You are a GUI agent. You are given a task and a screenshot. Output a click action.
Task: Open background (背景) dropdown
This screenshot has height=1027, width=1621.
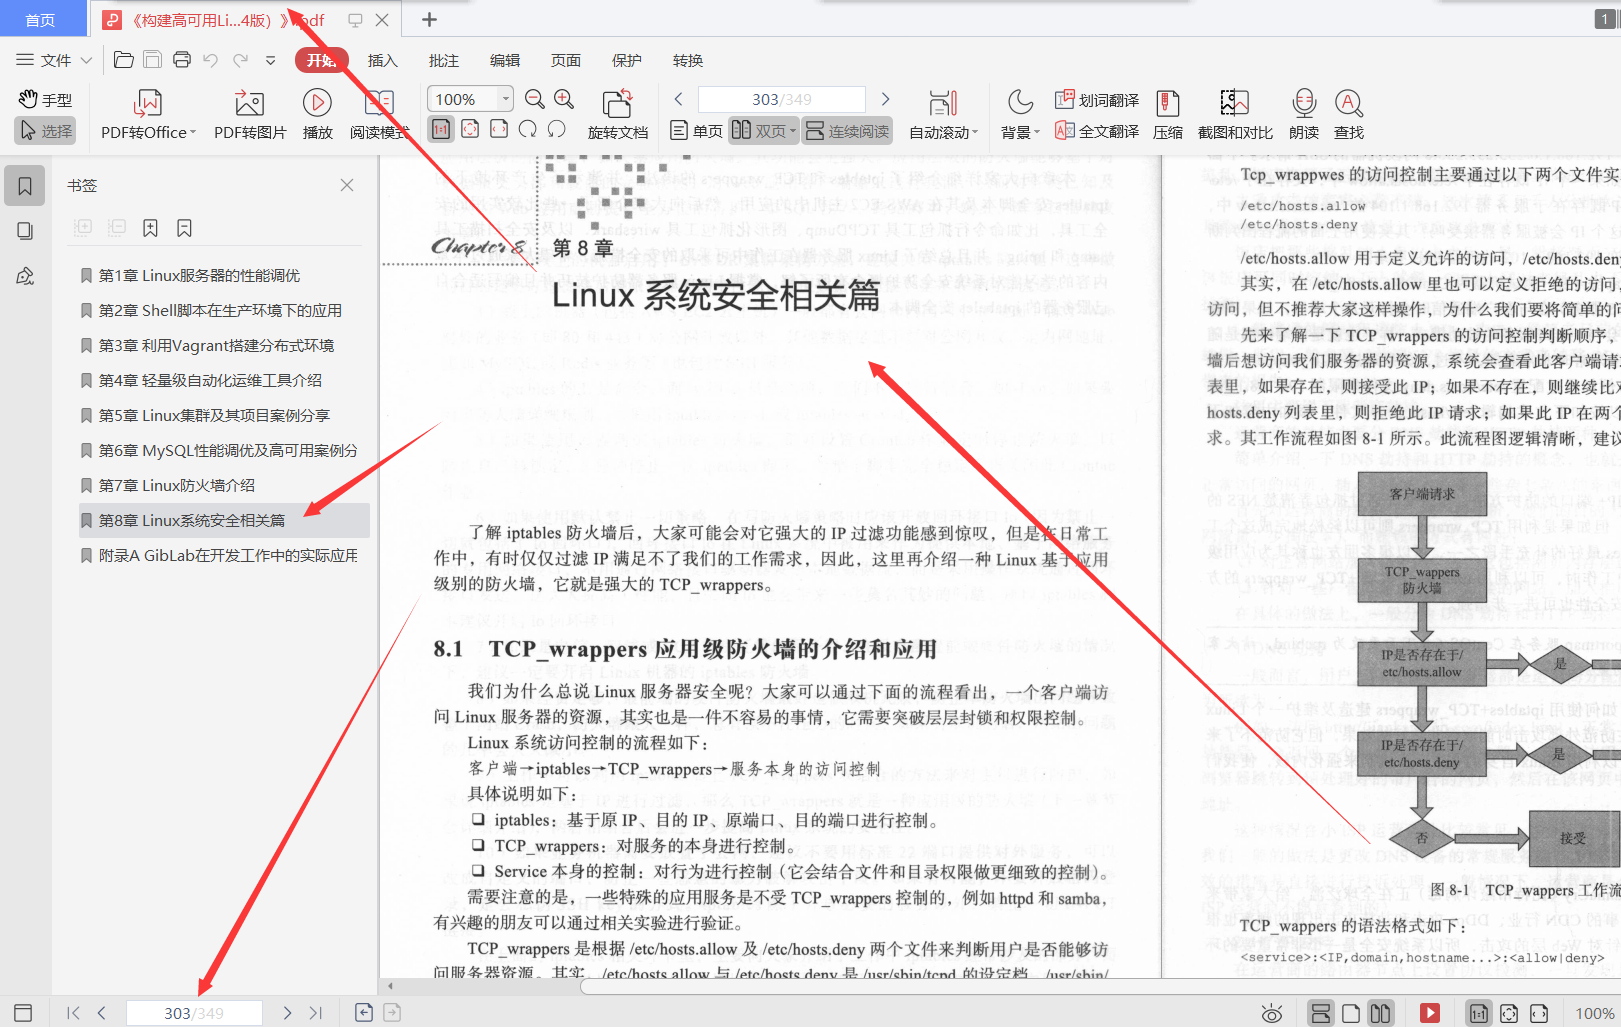tap(1020, 114)
